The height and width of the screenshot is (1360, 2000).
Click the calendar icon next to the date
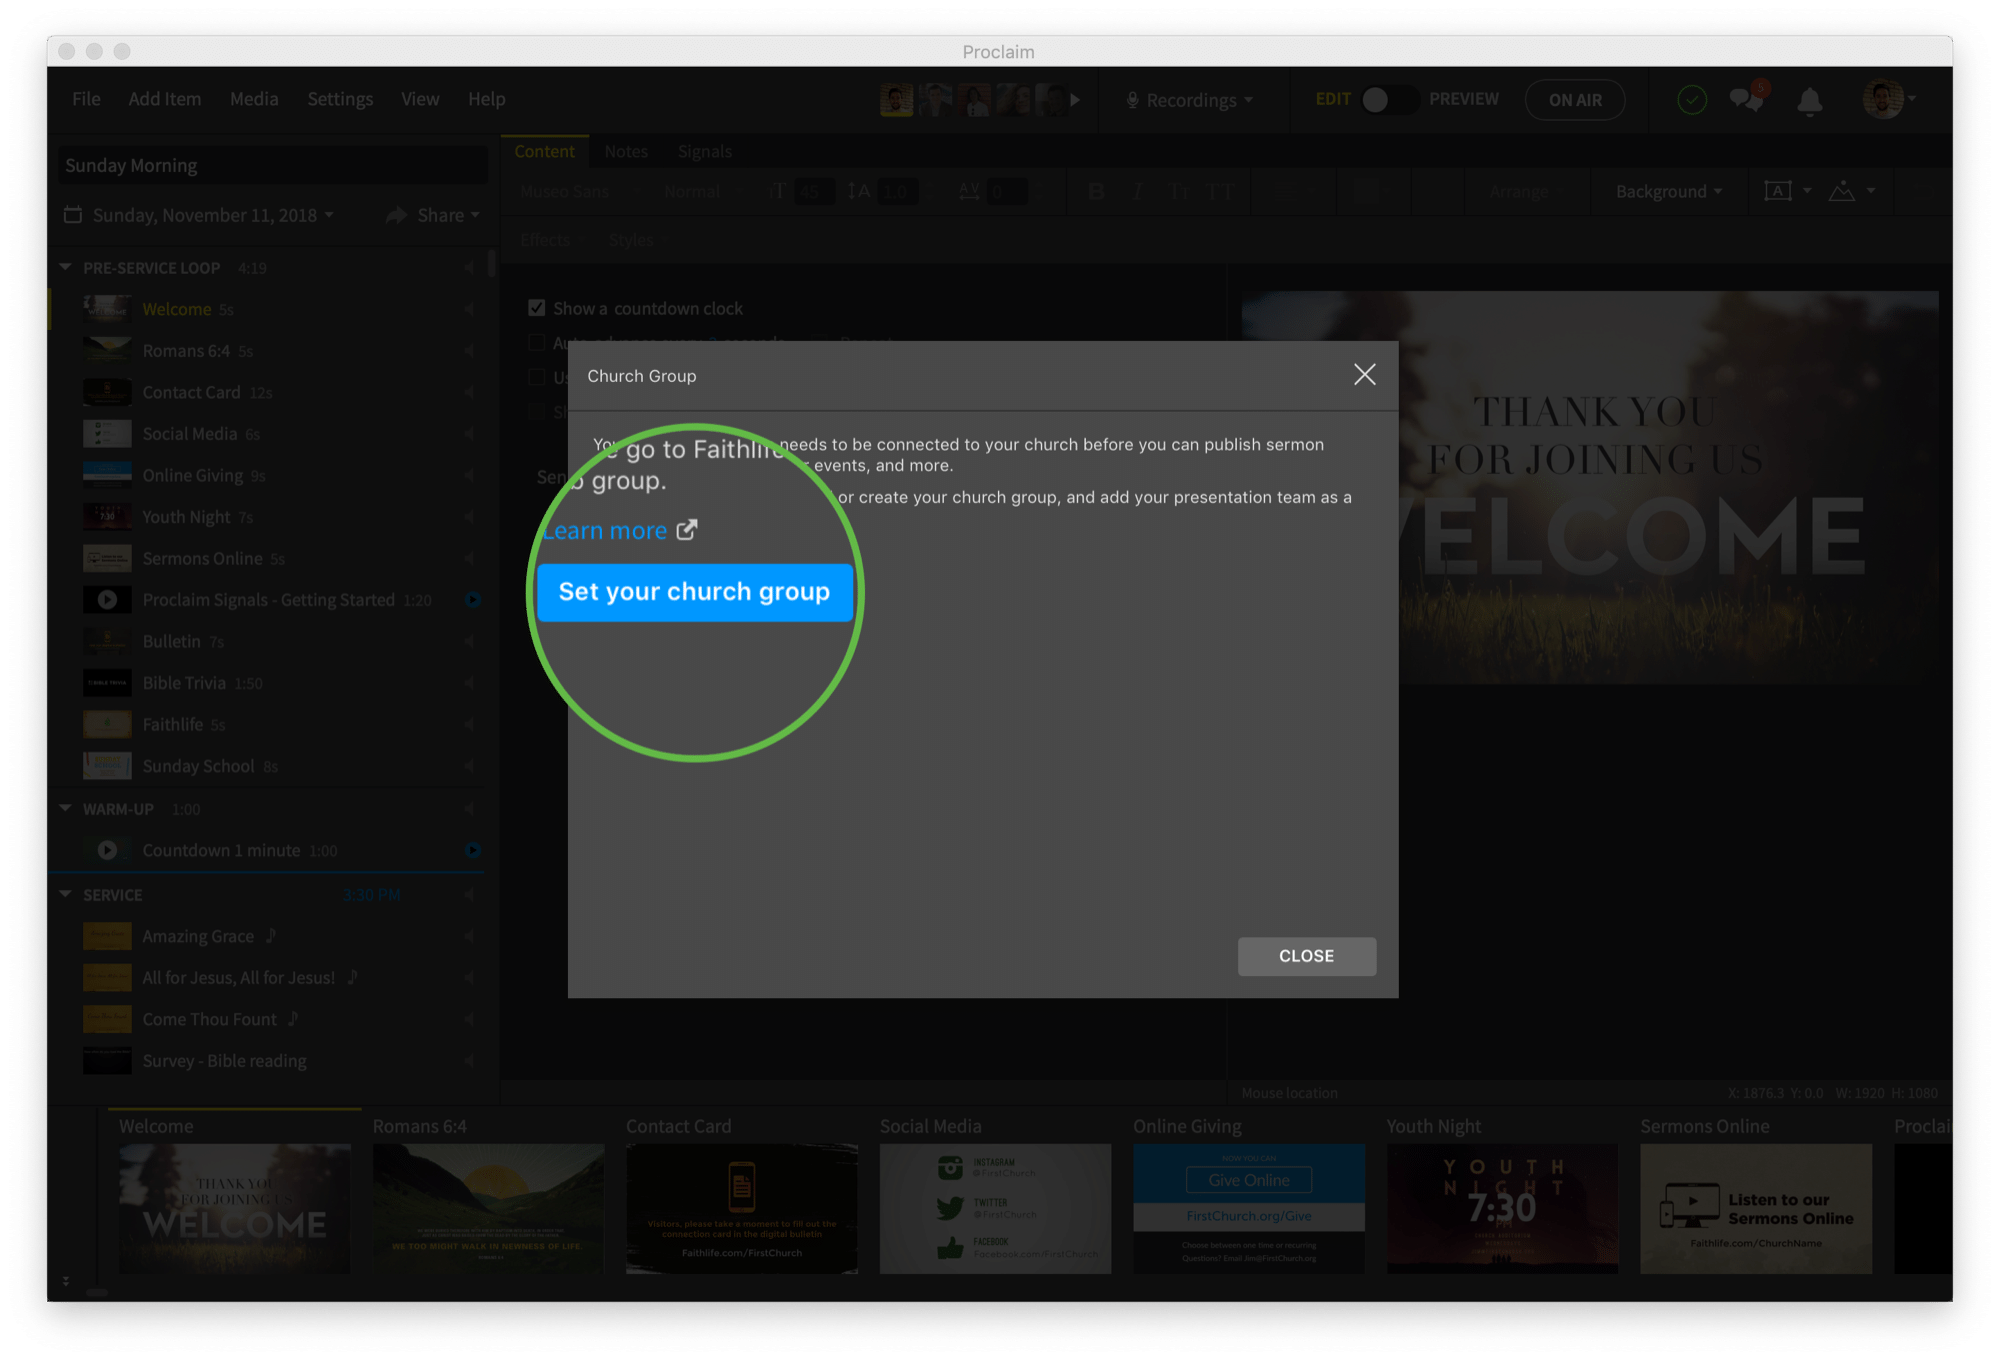(x=72, y=215)
